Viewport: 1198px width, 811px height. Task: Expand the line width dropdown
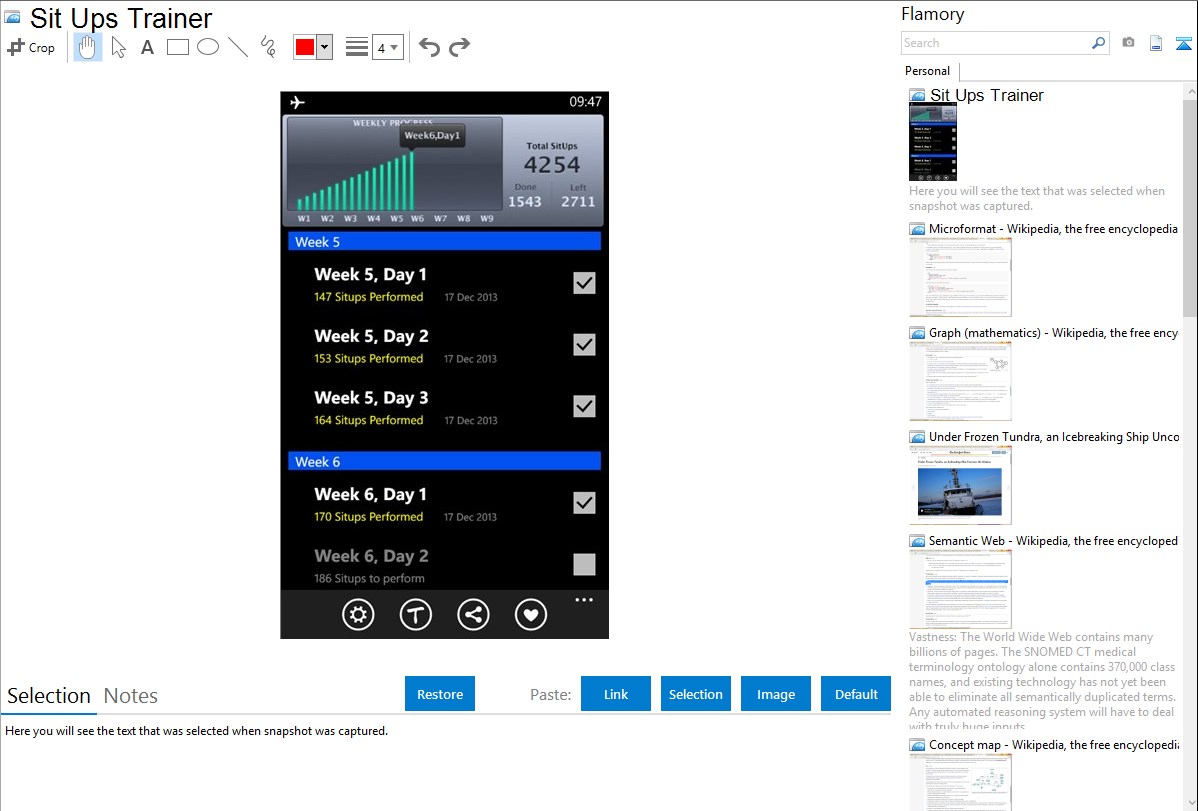point(388,47)
